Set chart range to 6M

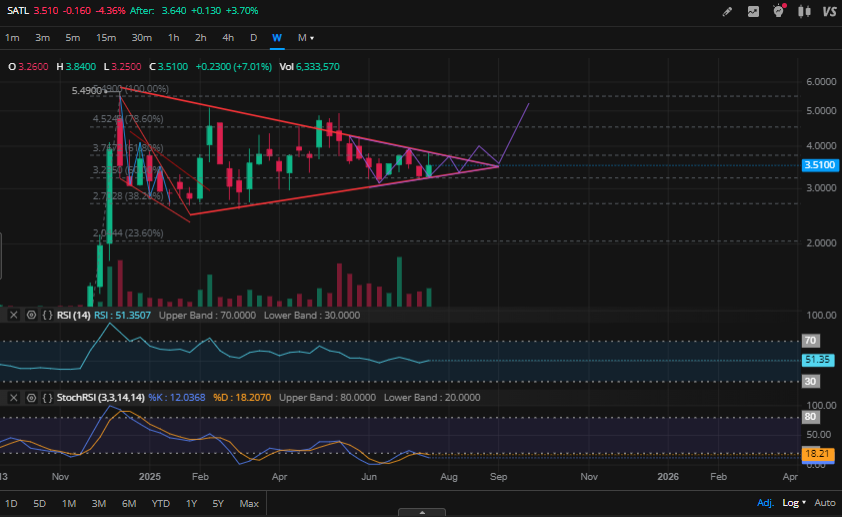click(x=129, y=504)
